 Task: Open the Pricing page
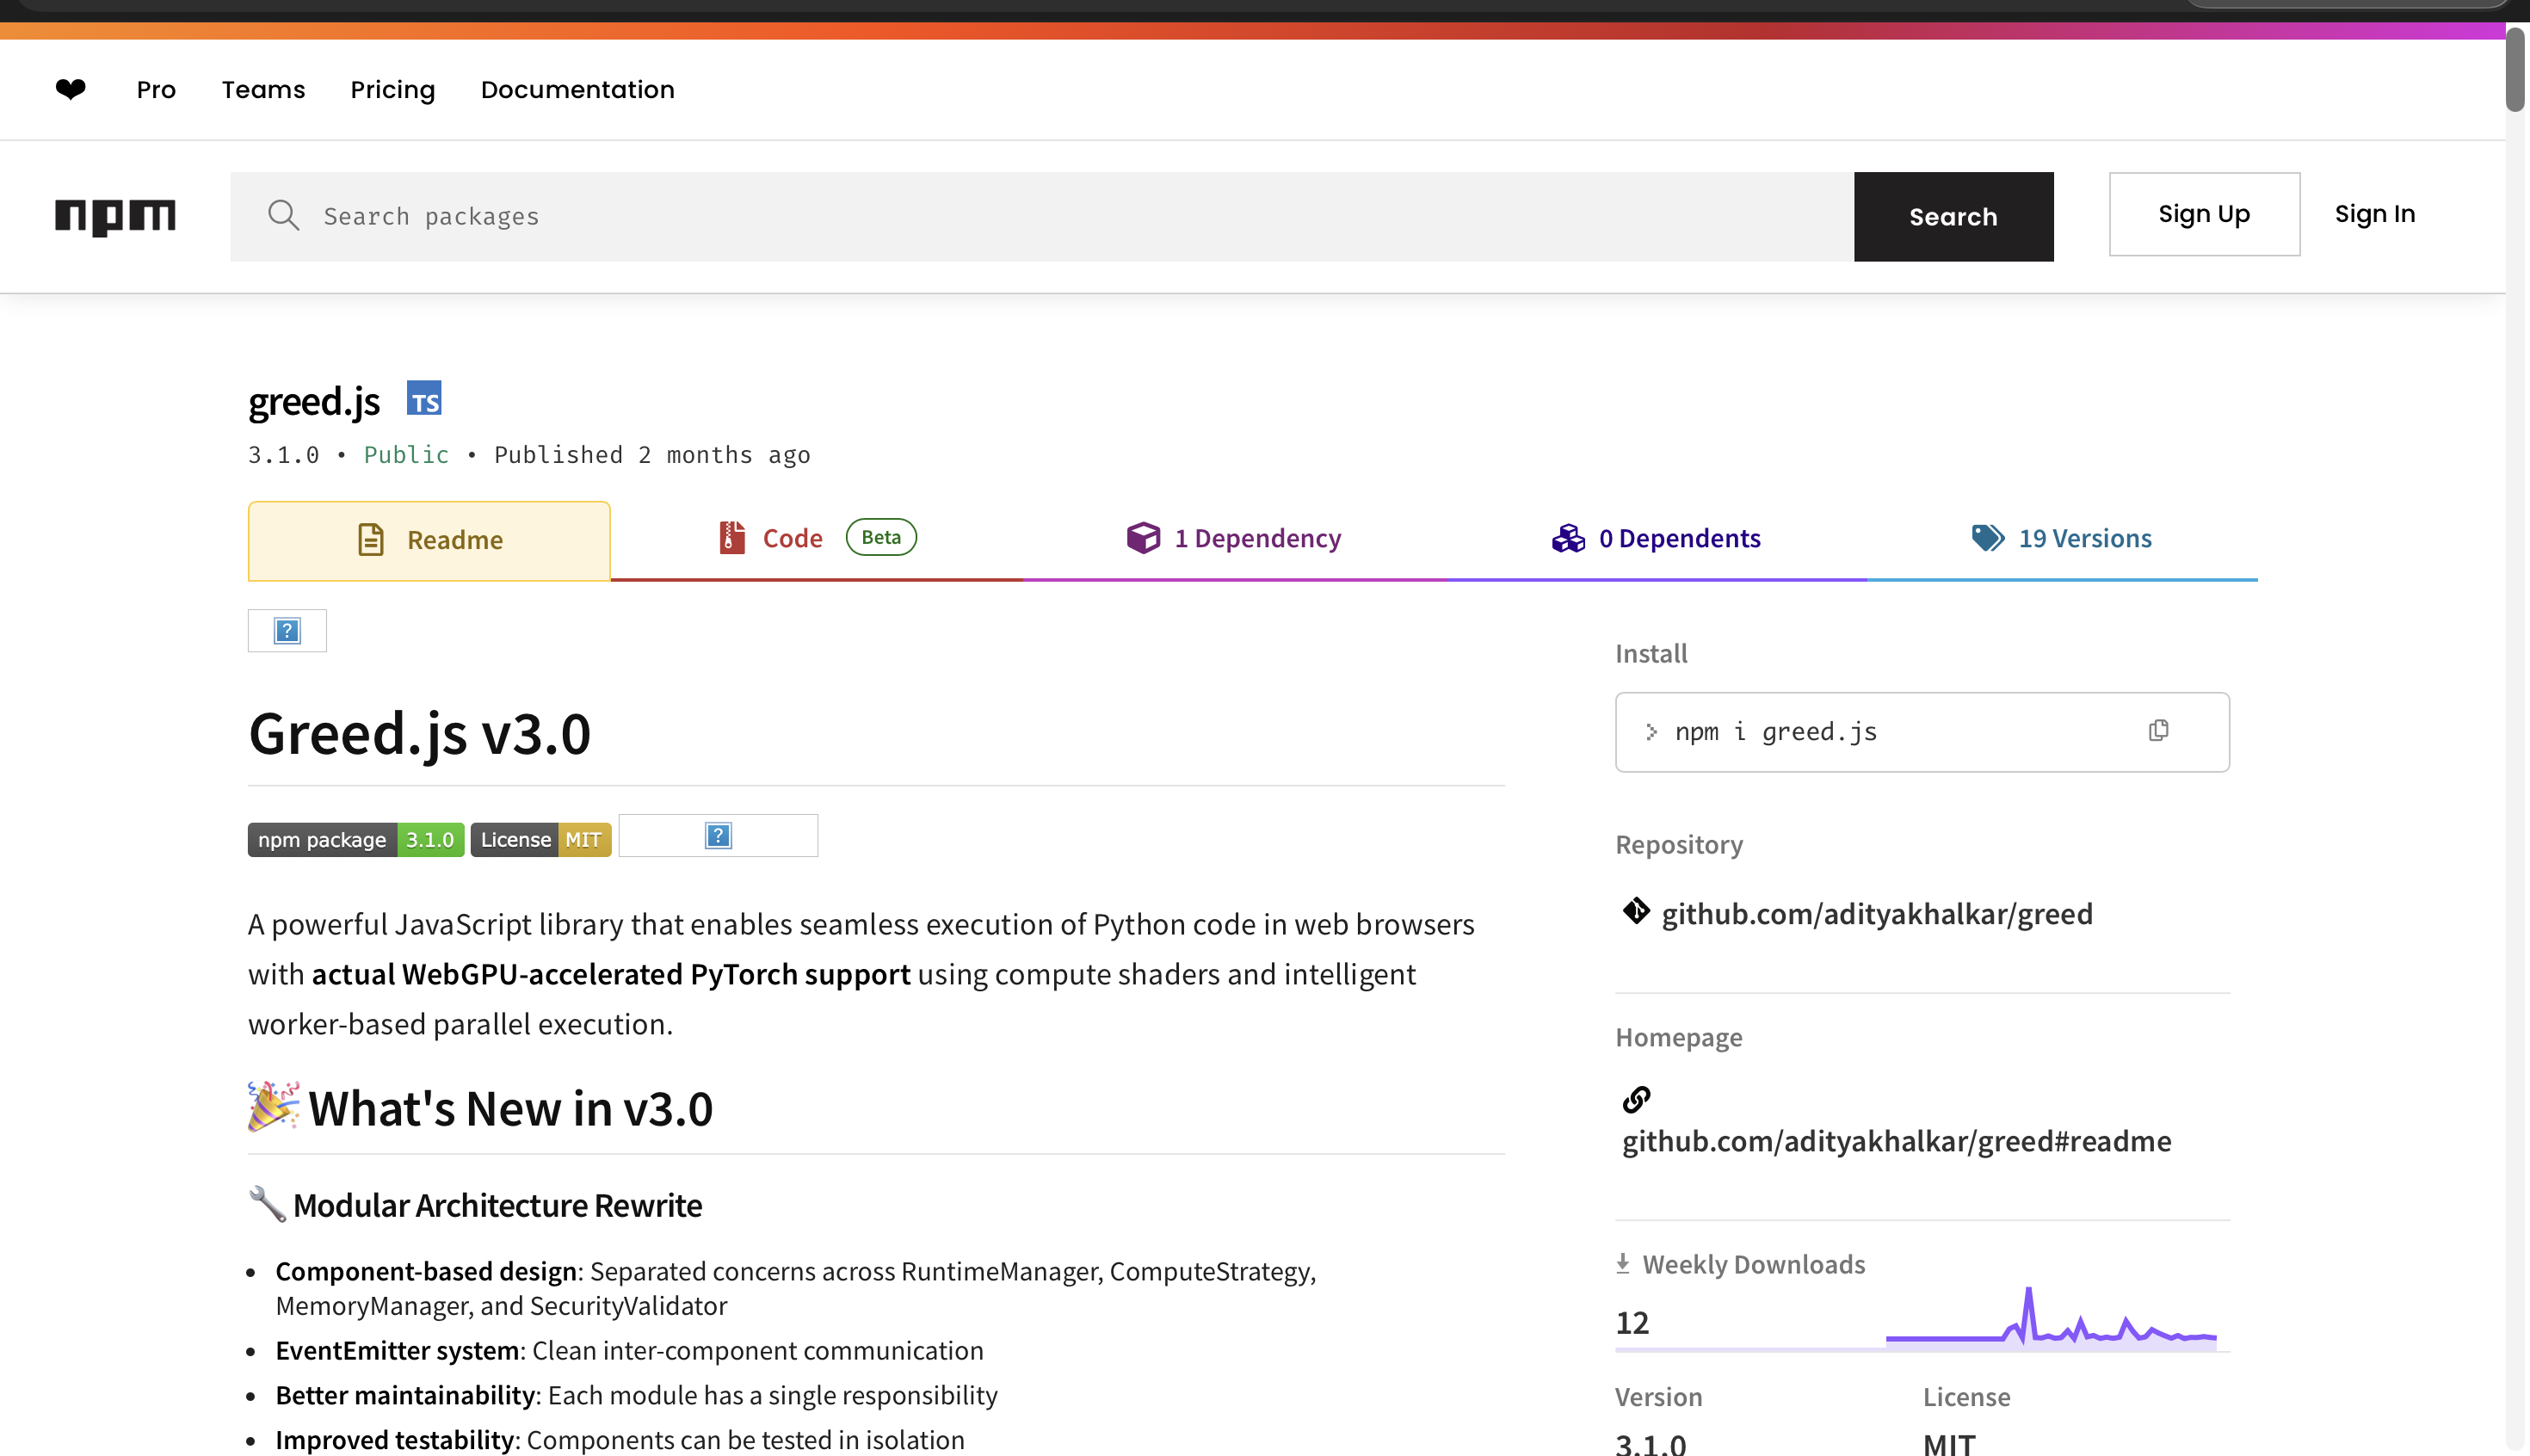coord(392,89)
